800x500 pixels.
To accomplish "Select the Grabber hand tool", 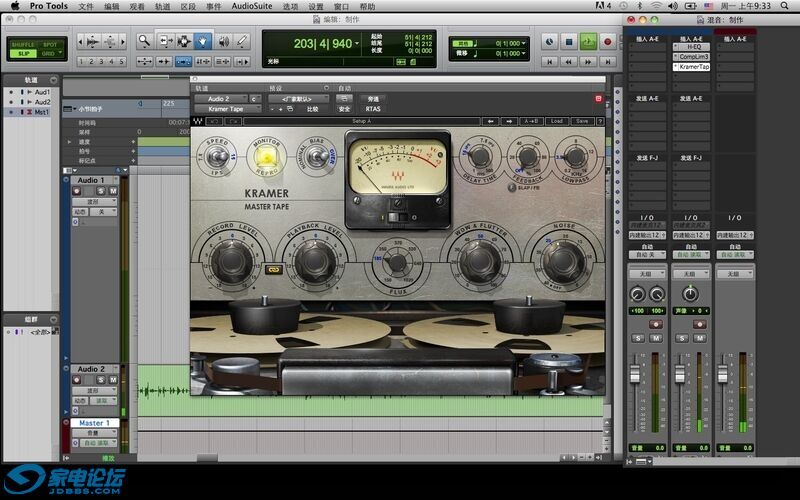I will pyautogui.click(x=203, y=41).
